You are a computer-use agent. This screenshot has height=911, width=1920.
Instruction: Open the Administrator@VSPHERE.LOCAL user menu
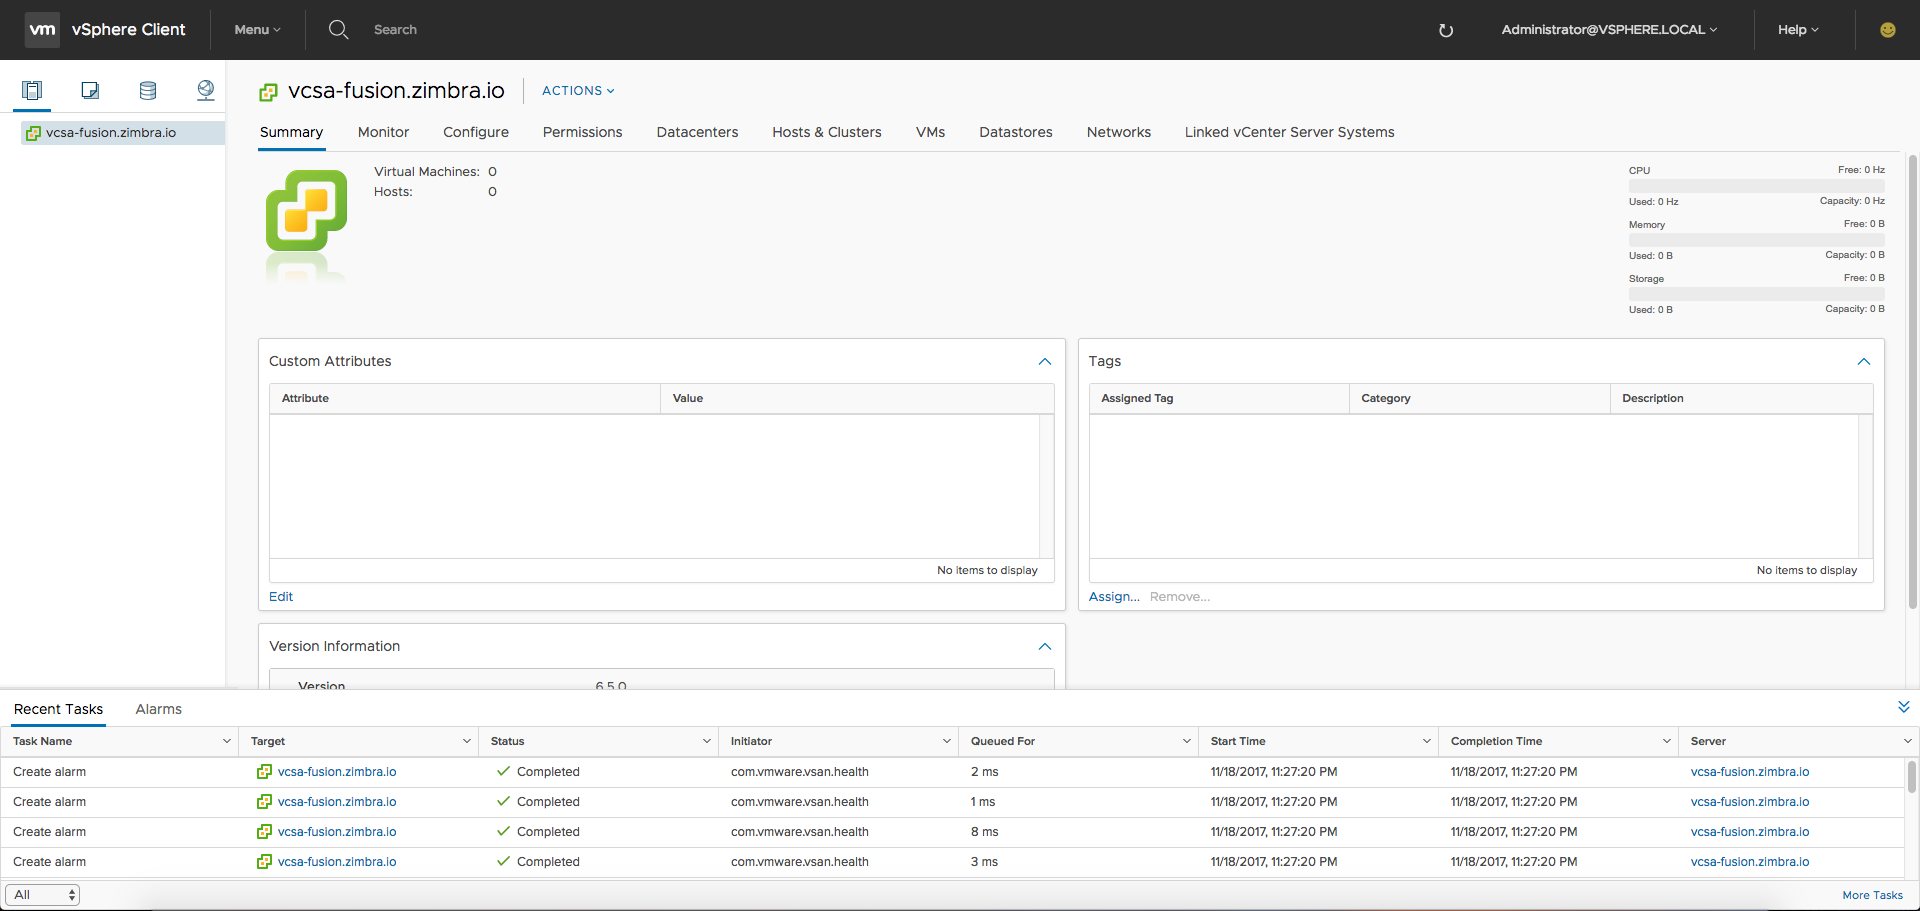[1609, 30]
